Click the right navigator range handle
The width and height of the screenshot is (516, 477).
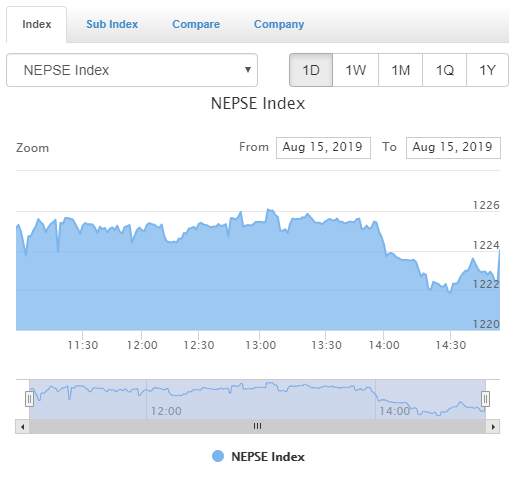pos(485,399)
